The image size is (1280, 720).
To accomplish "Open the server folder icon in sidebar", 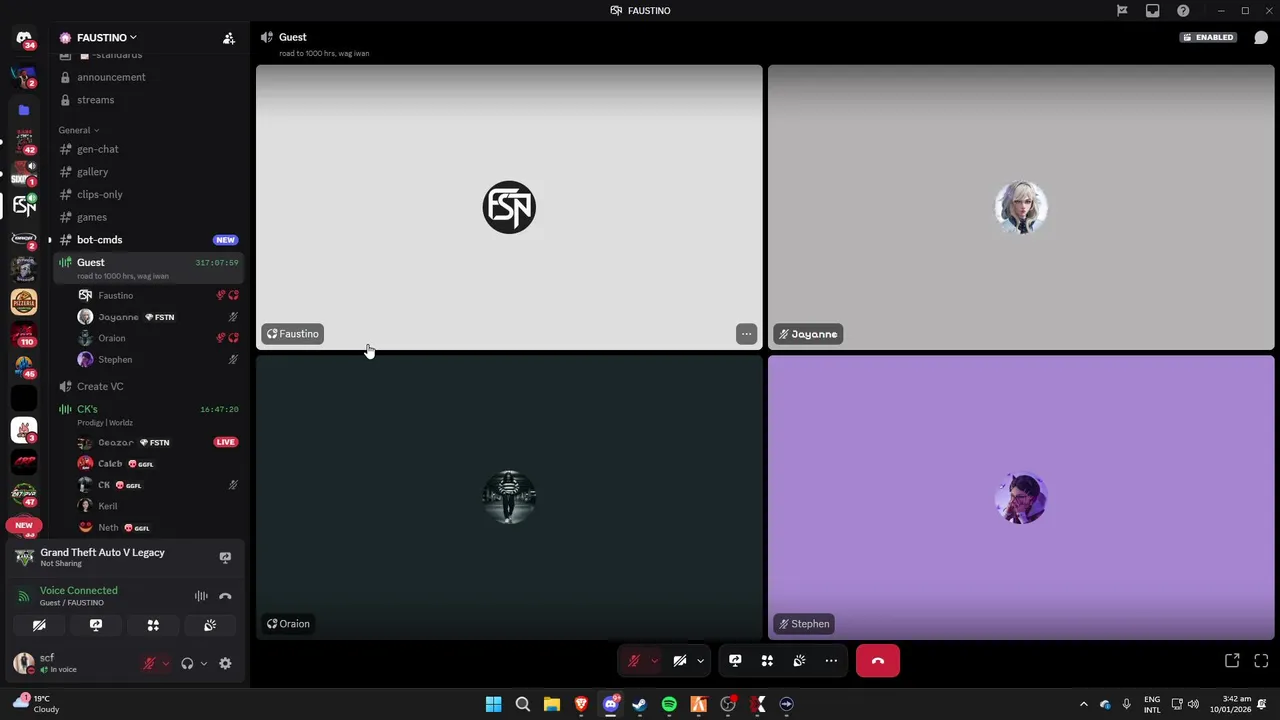I will pos(24,110).
